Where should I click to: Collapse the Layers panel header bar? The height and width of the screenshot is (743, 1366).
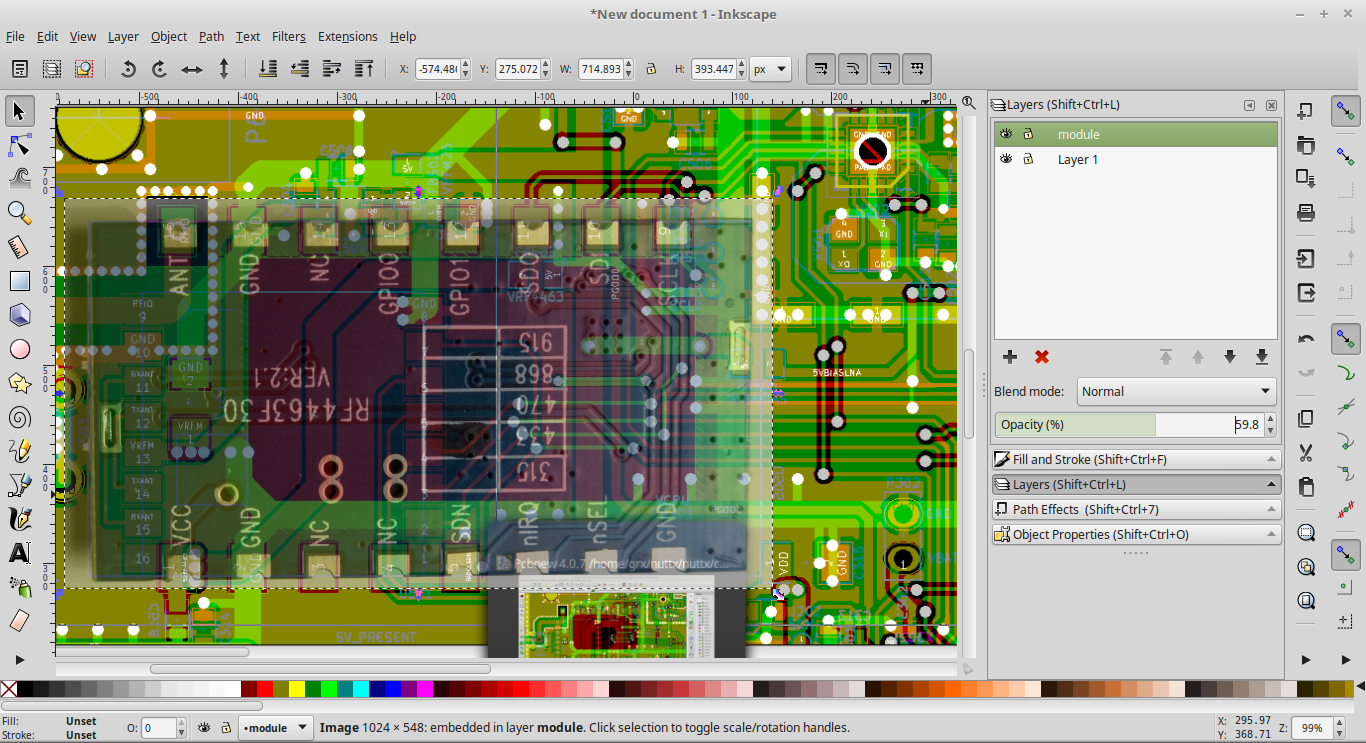coord(1136,484)
